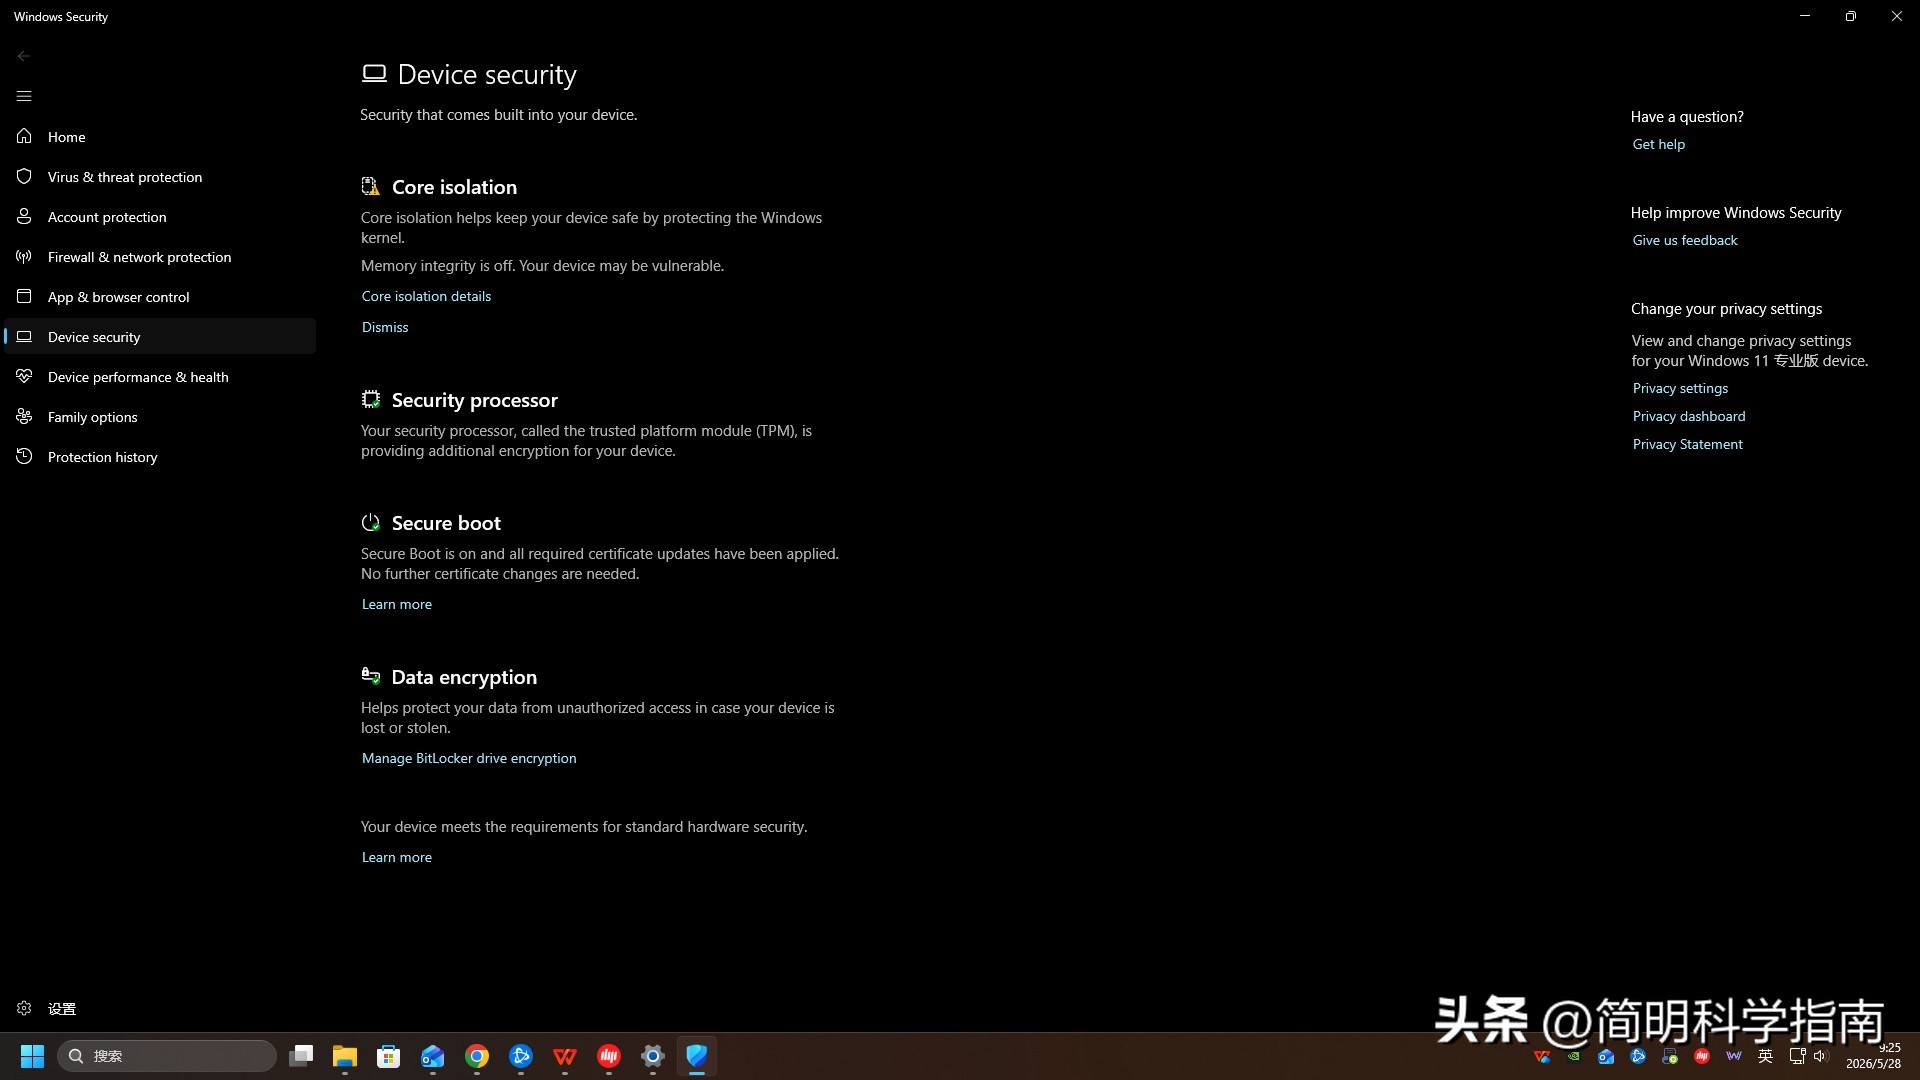Image resolution: width=1920 pixels, height=1080 pixels.
Task: Click the purple W tray icon
Action: (1734, 1056)
